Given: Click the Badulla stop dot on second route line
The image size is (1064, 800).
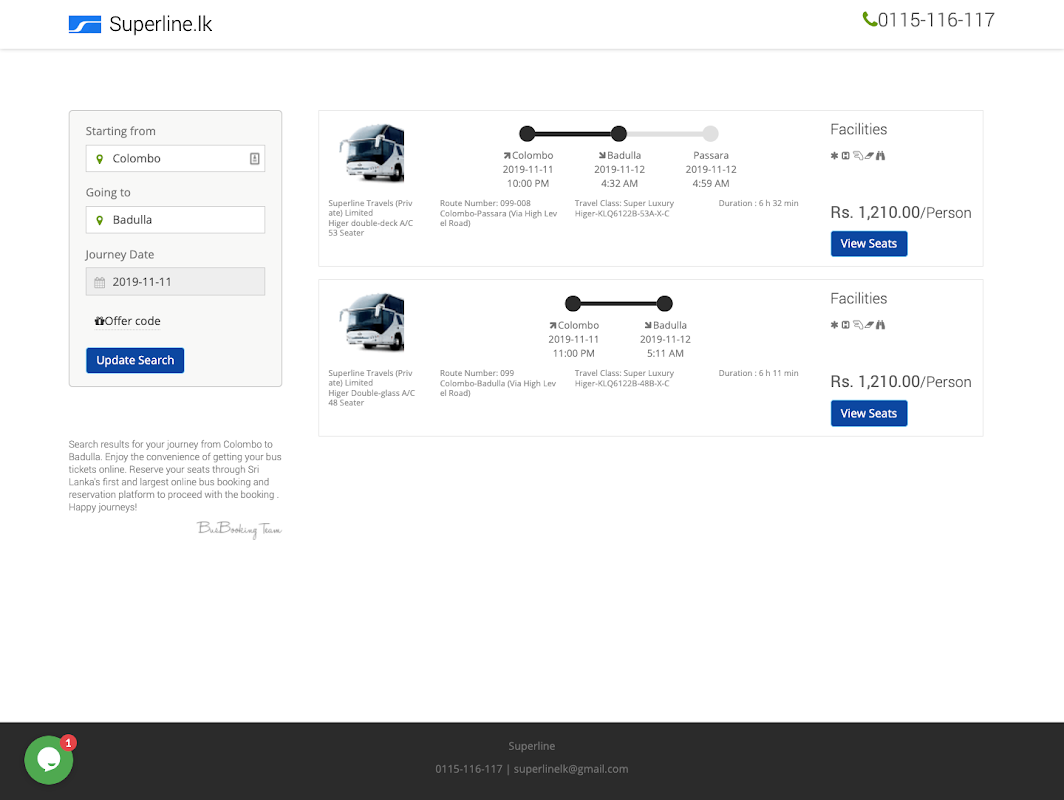Looking at the screenshot, I should point(665,303).
